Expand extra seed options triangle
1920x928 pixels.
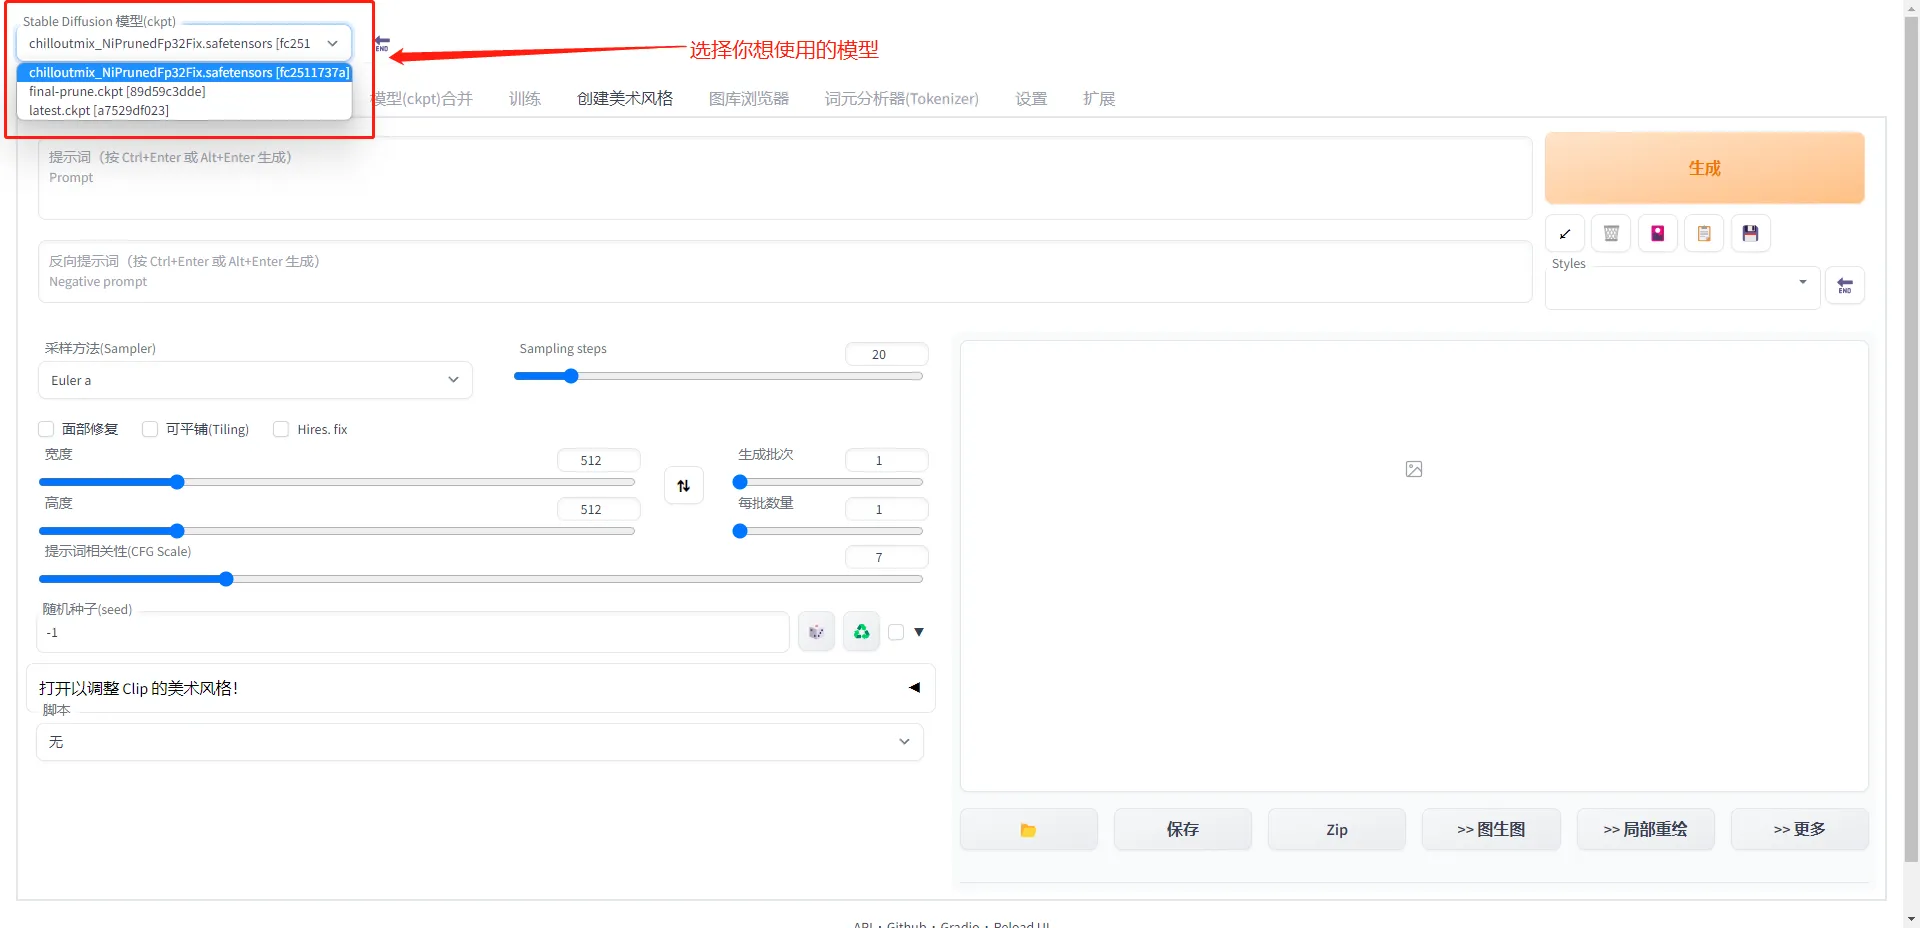pos(919,632)
